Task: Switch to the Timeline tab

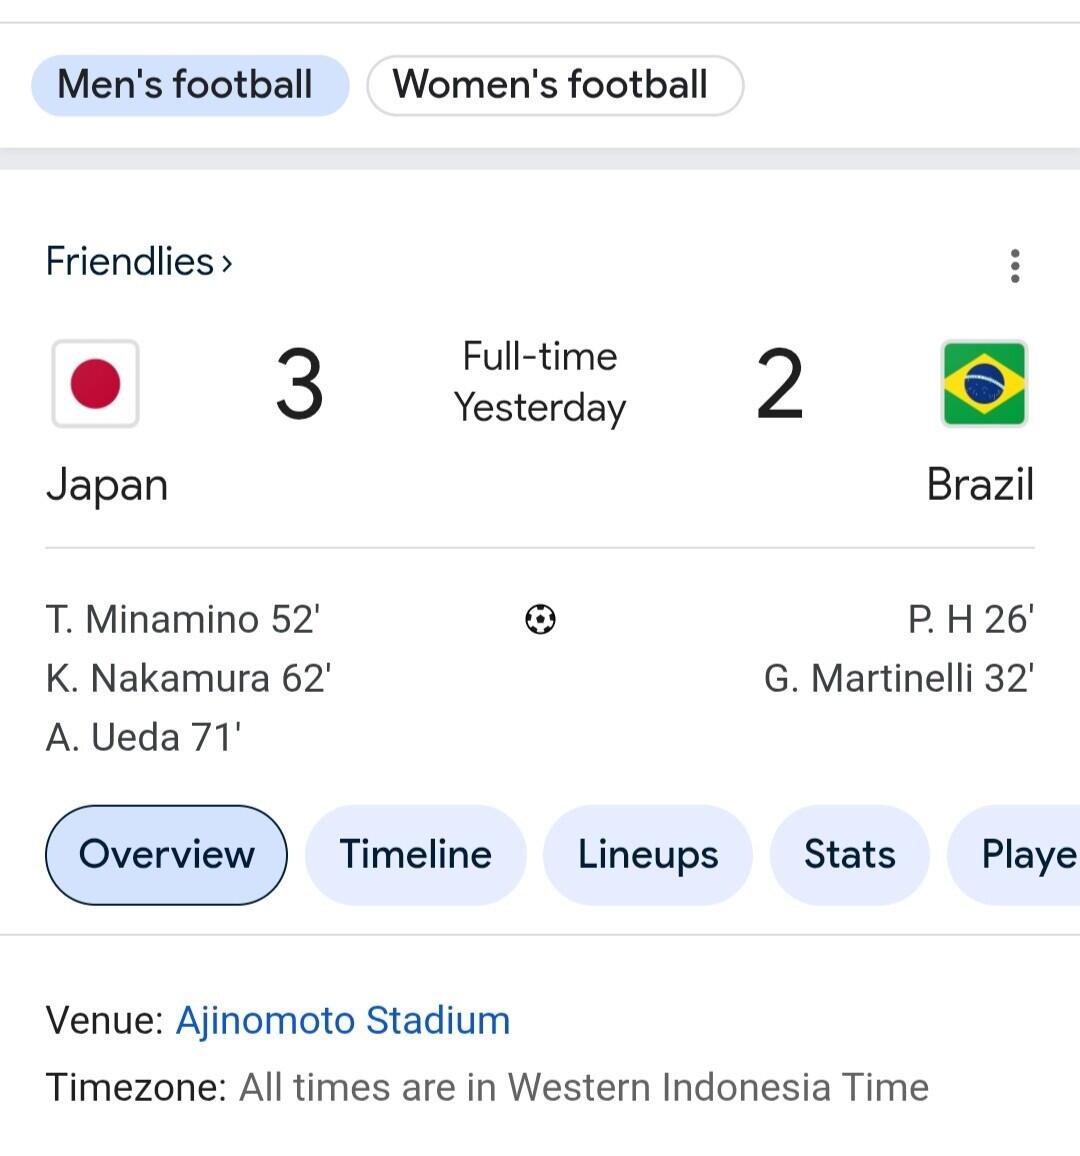Action: pyautogui.click(x=416, y=855)
